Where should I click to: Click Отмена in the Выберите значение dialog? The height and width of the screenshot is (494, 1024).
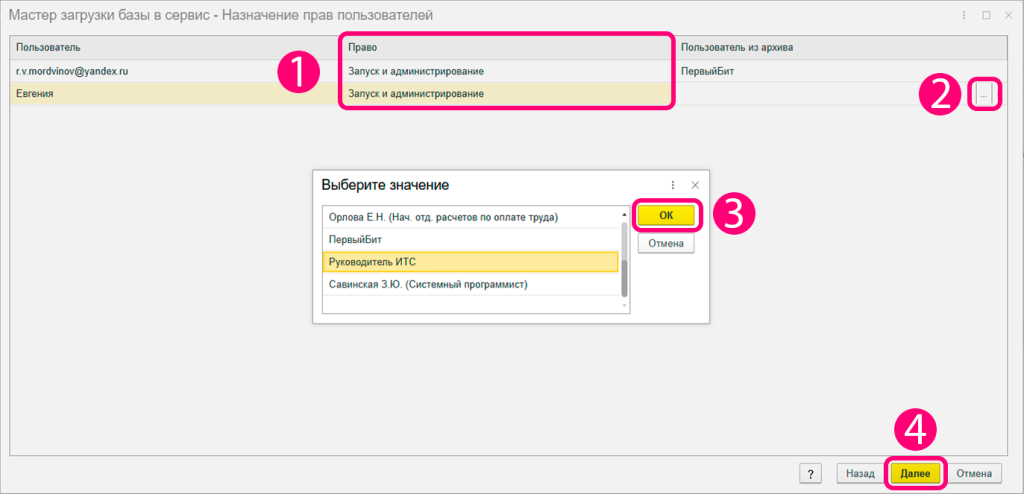(x=665, y=244)
